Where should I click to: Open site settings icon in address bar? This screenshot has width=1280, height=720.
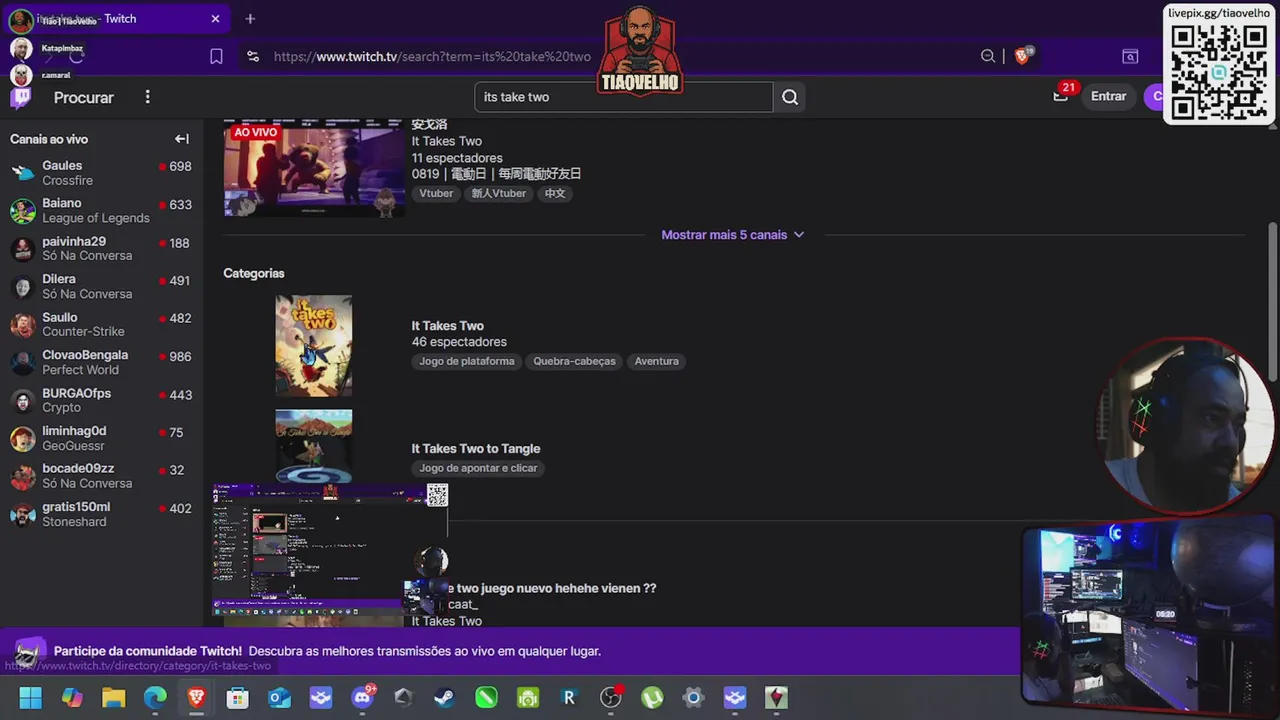click(x=252, y=56)
